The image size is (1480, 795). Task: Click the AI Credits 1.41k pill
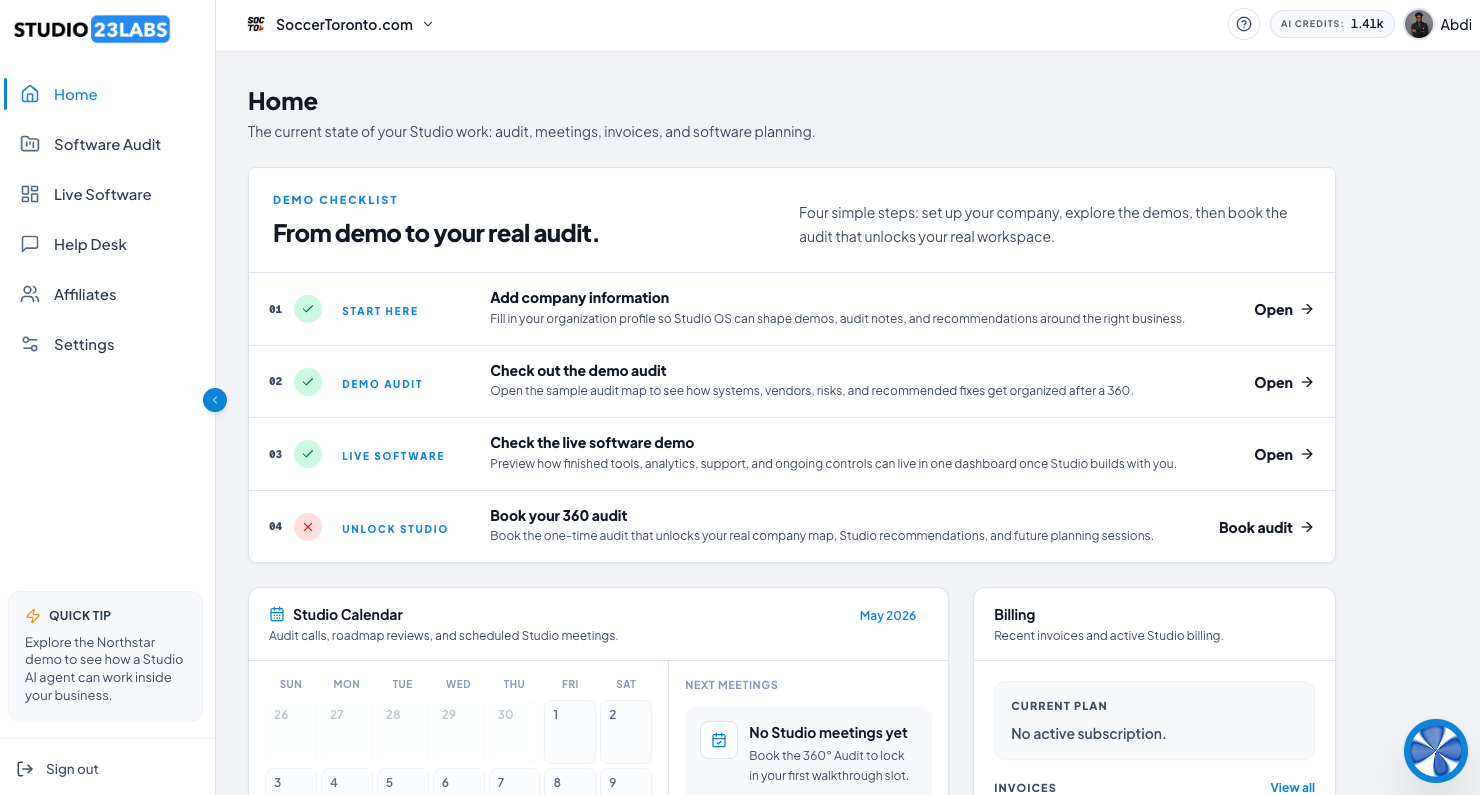pos(1332,24)
